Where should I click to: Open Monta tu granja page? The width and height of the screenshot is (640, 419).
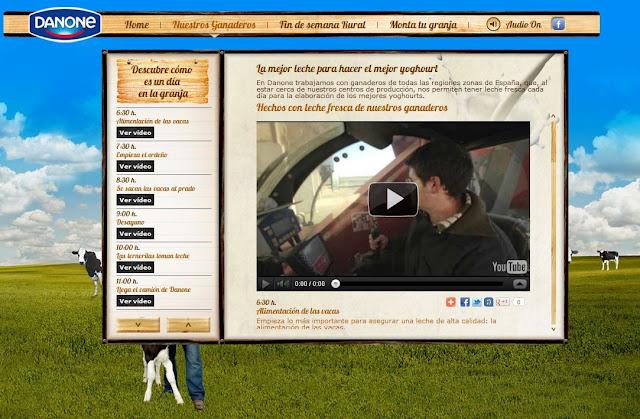coord(423,25)
